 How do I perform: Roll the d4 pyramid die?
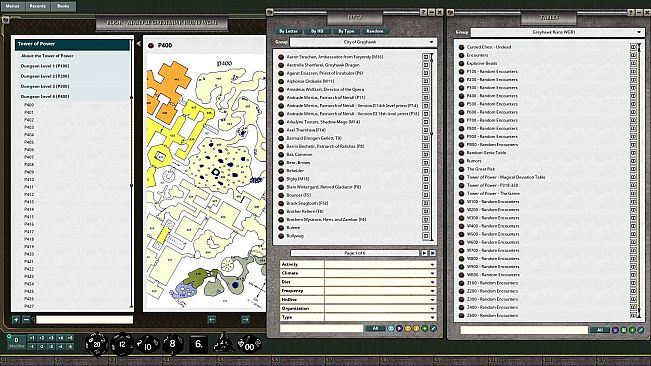click(223, 343)
